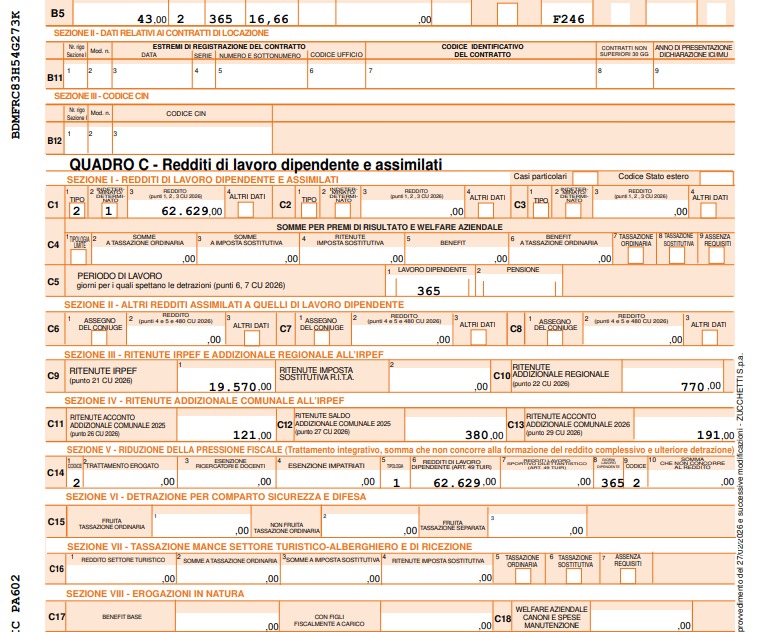This screenshot has width=768, height=632.
Task: Click the Codice Stato estero box
Action: pos(717,177)
